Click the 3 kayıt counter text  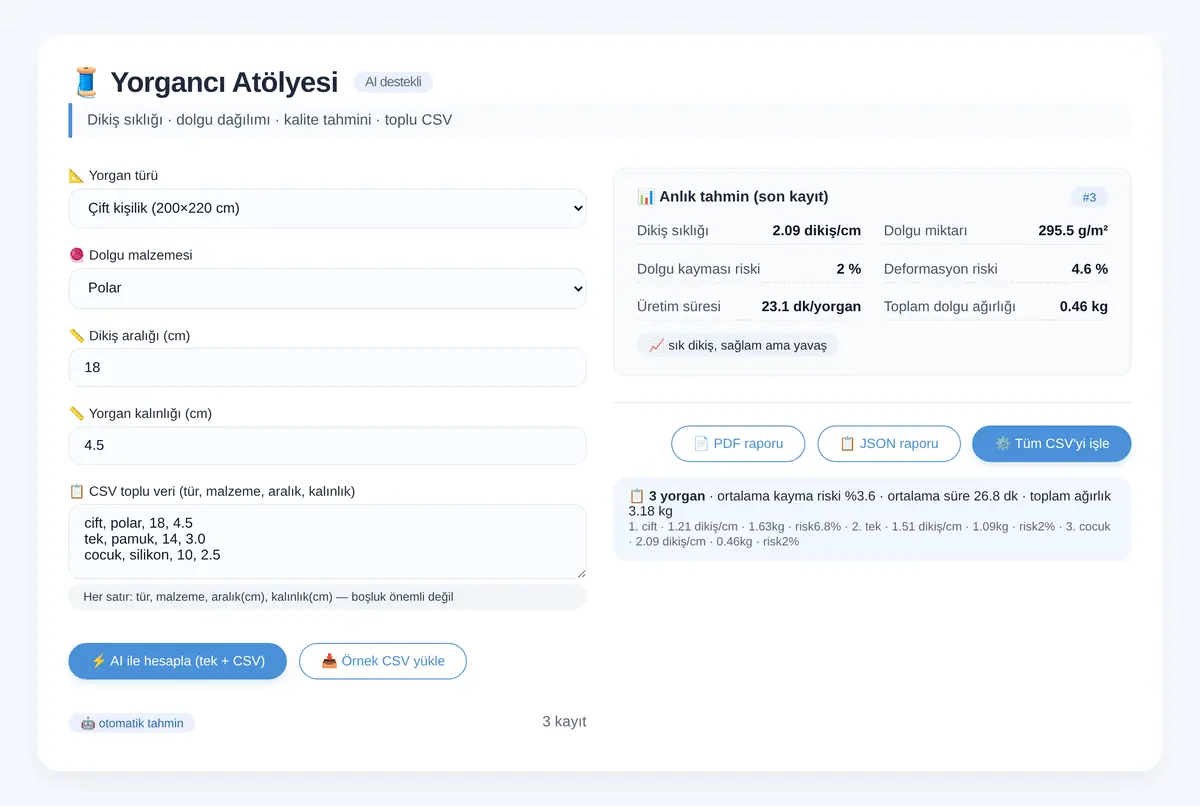point(564,722)
